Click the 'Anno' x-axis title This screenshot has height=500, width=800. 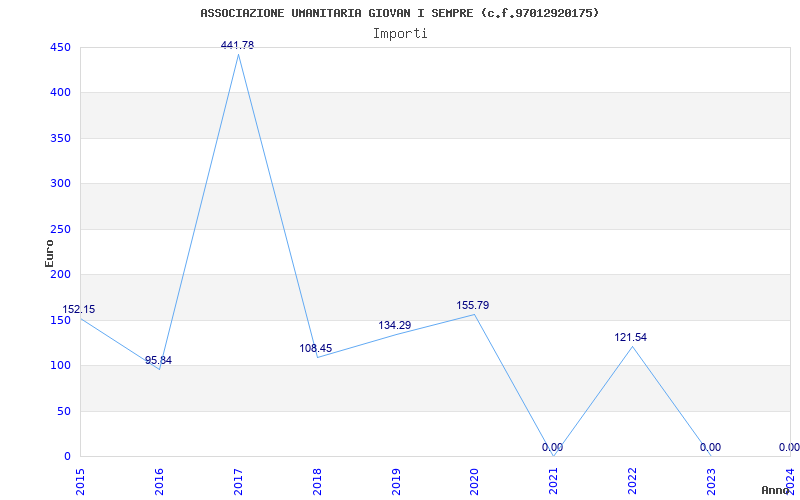tap(776, 490)
